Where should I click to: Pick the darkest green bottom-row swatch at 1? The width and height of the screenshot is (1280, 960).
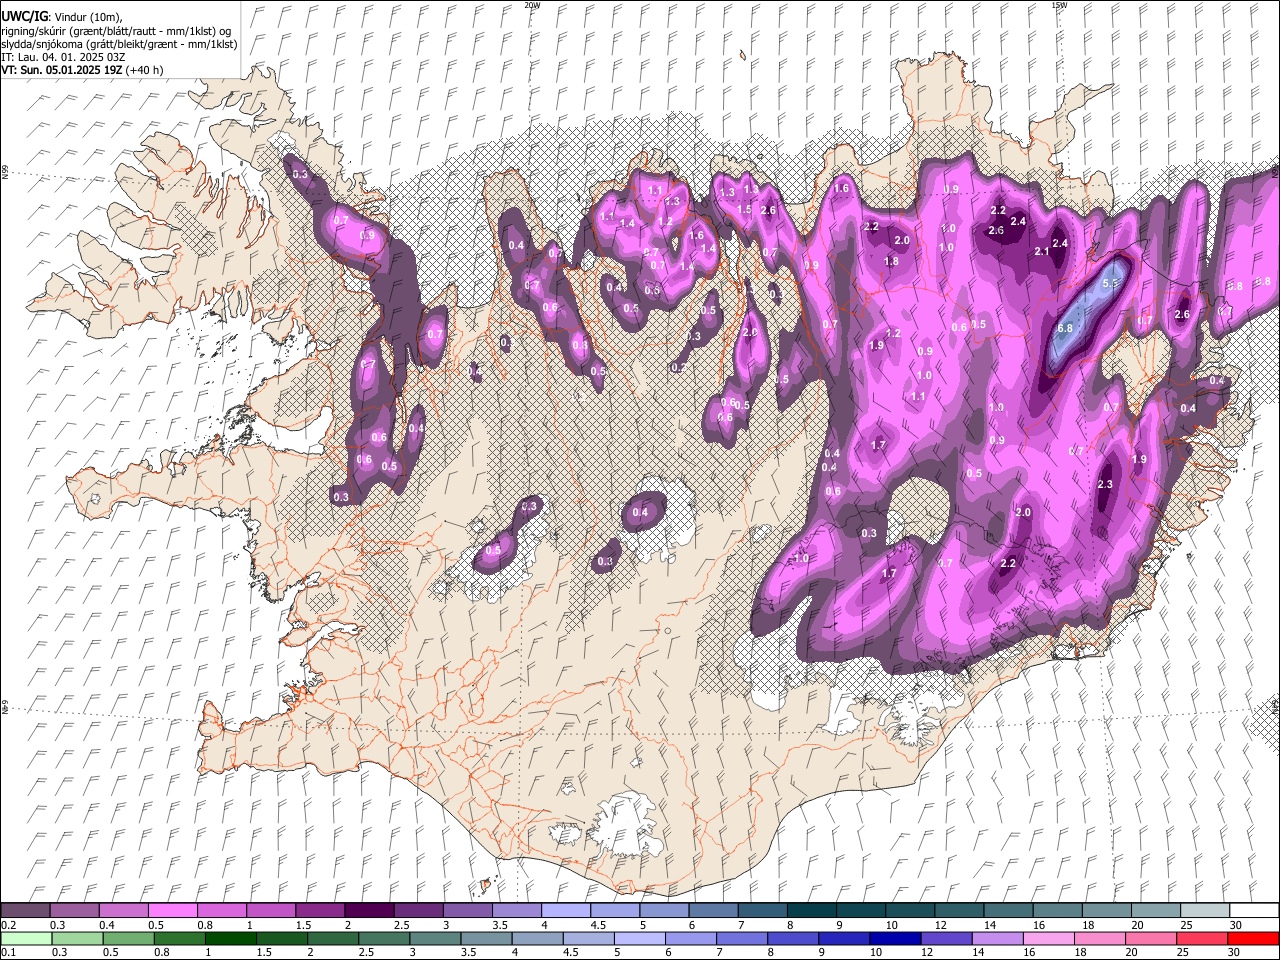click(231, 939)
